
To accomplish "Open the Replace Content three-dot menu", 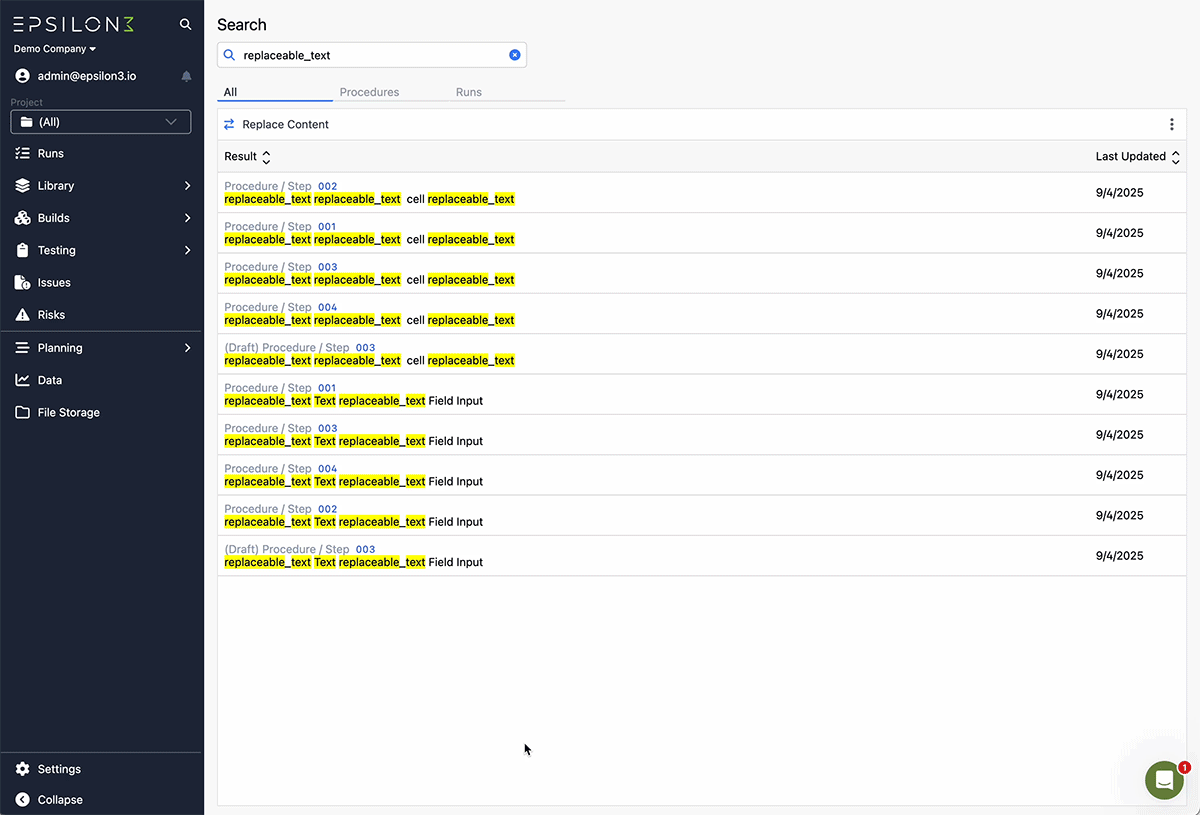I will click(x=1171, y=124).
